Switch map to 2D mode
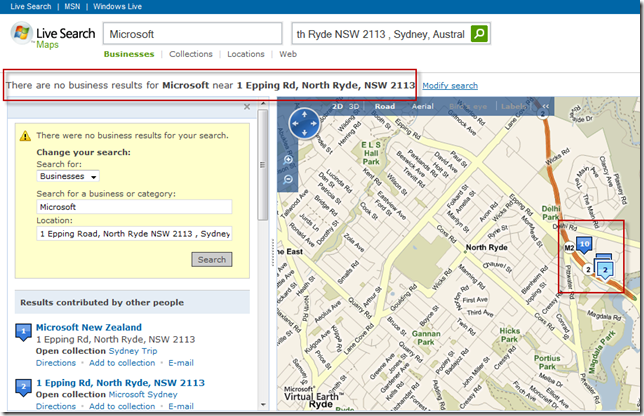 [x=338, y=105]
